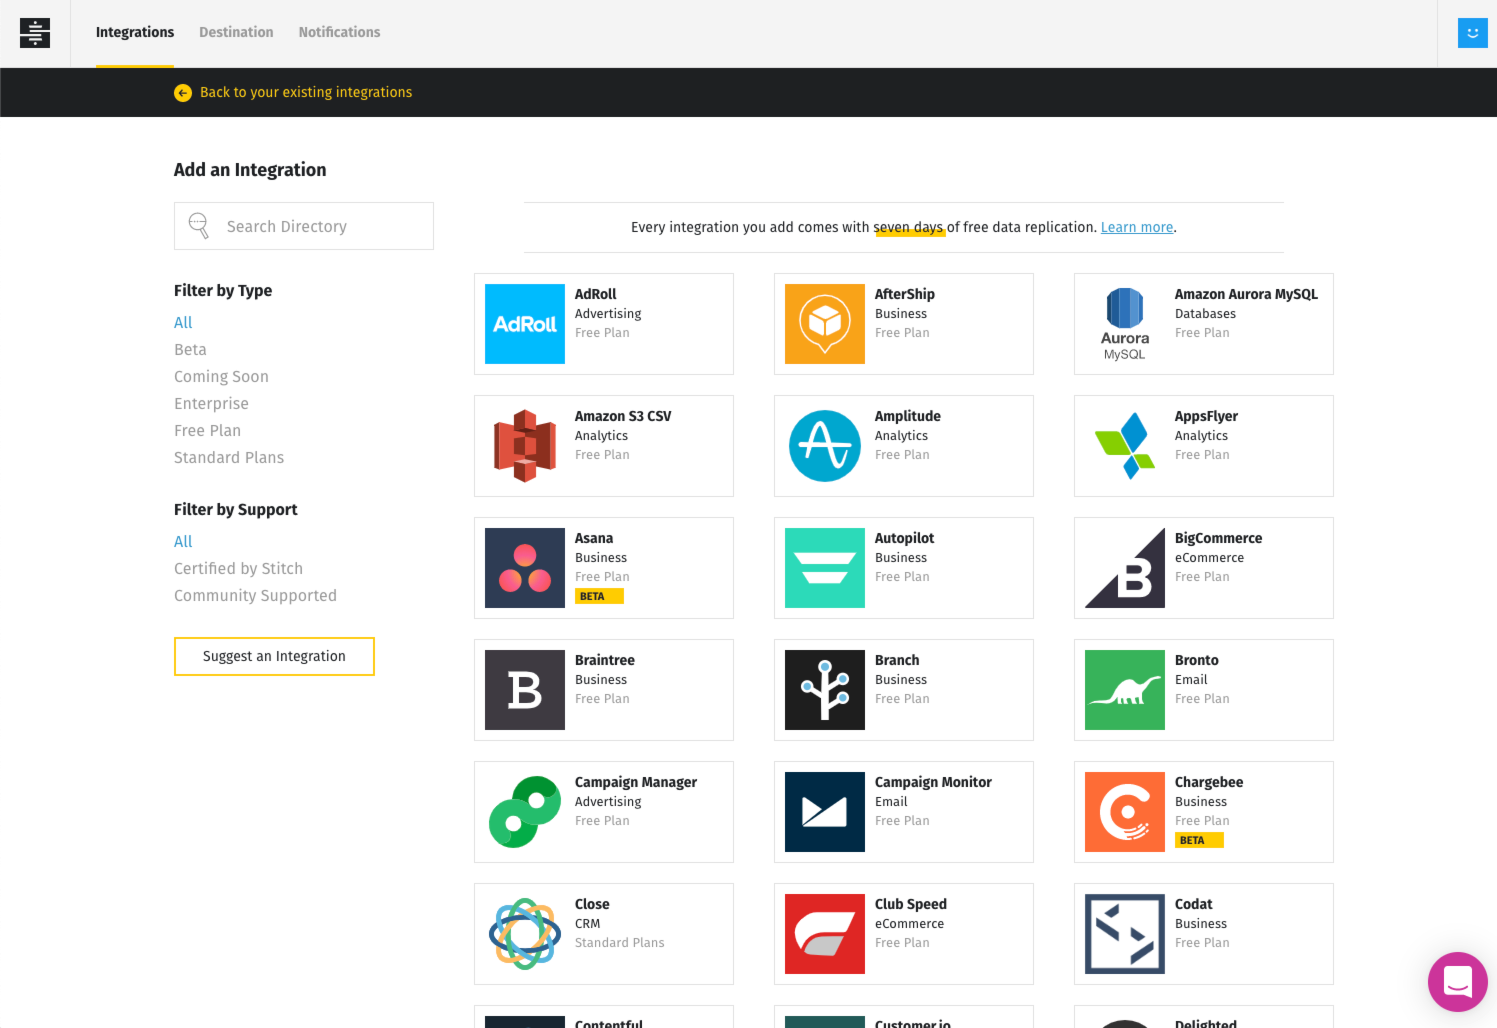This screenshot has height=1028, width=1497.
Task: Click the Campaign Monitor title text
Action: (x=933, y=782)
